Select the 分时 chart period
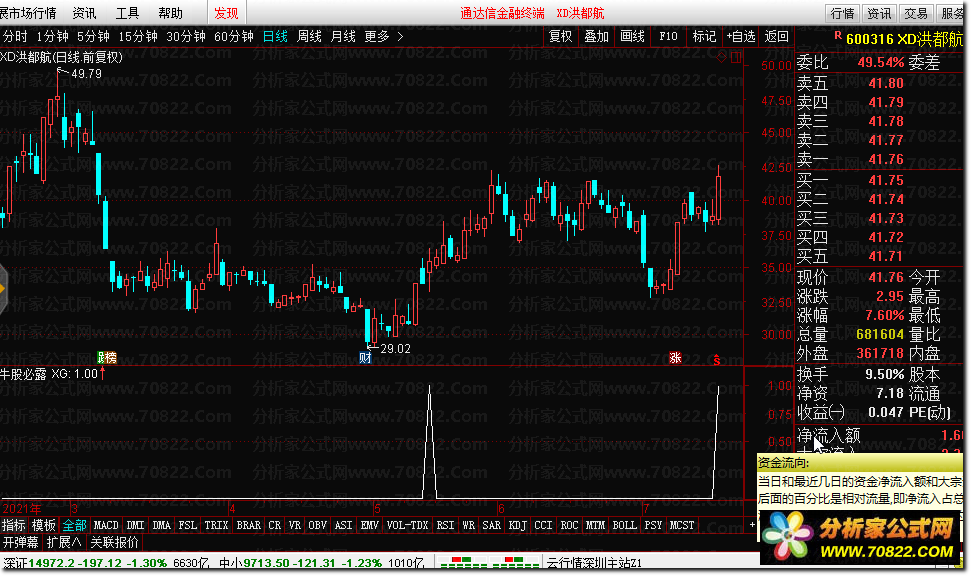The height and width of the screenshot is (576, 972). [15, 37]
